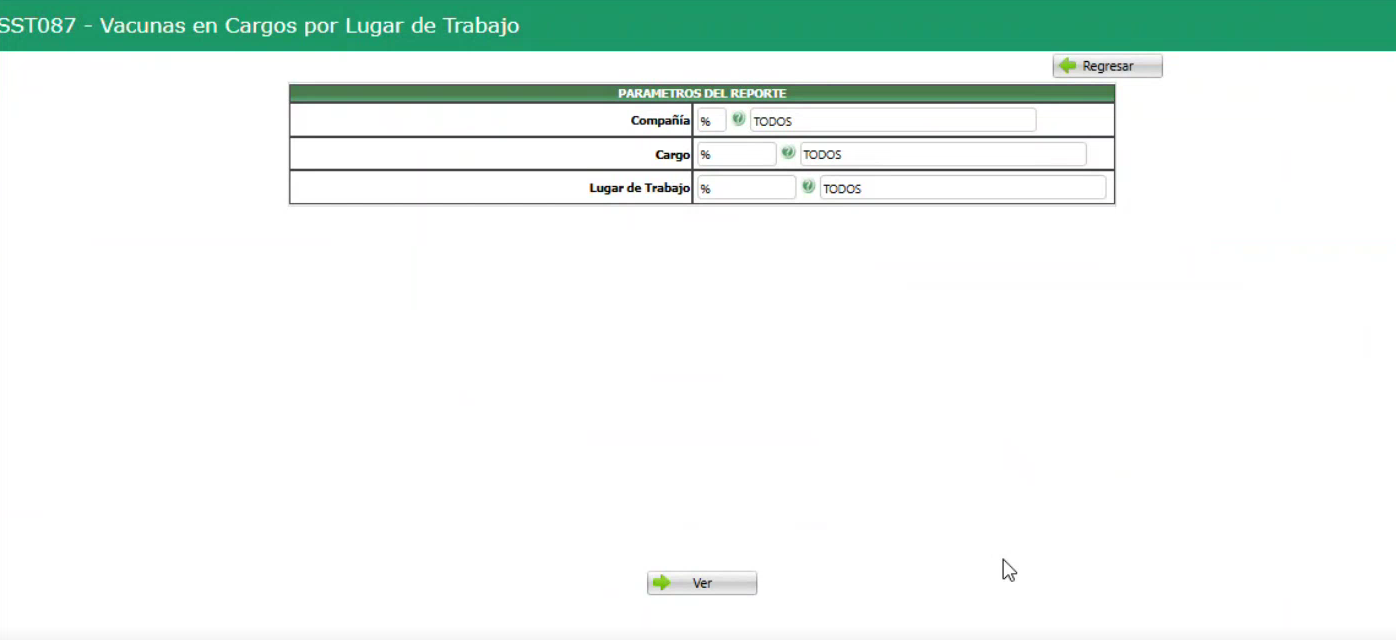Viewport: 1396px width, 640px height.
Task: Click the Lugar de Trabajo row label
Action: click(638, 187)
